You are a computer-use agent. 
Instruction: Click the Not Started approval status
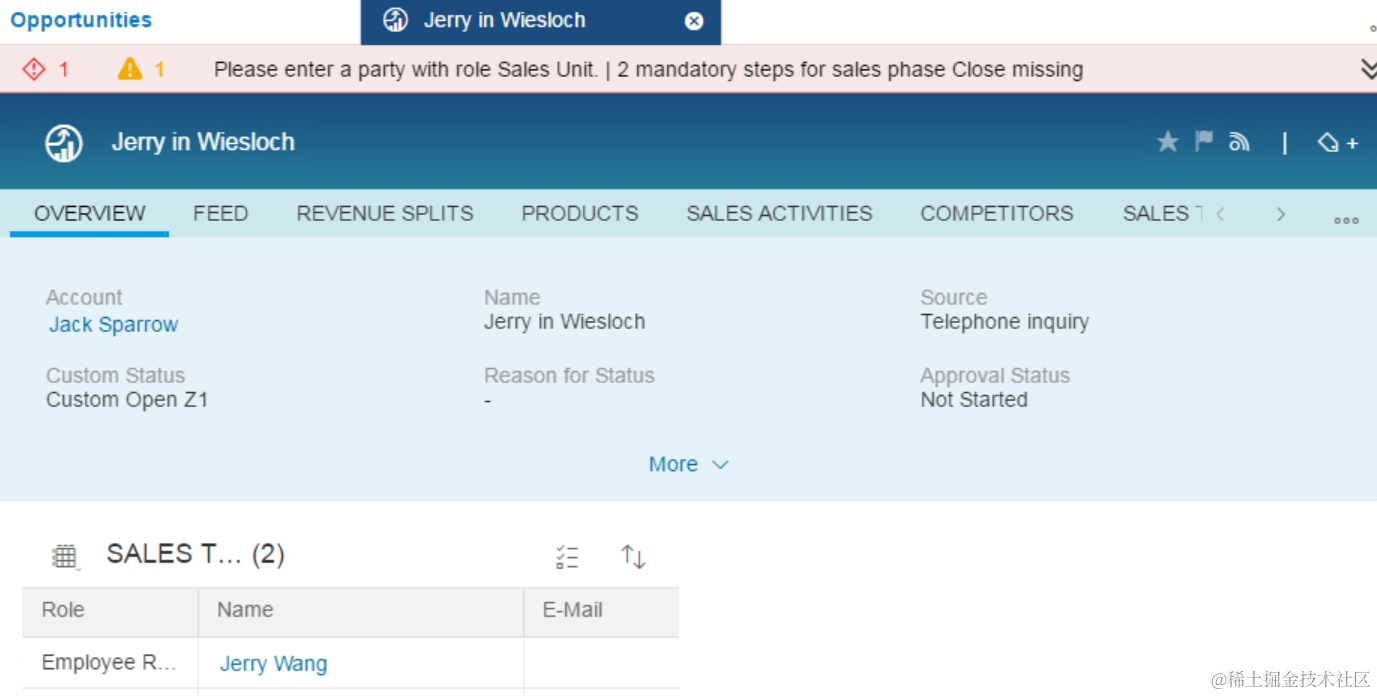974,400
